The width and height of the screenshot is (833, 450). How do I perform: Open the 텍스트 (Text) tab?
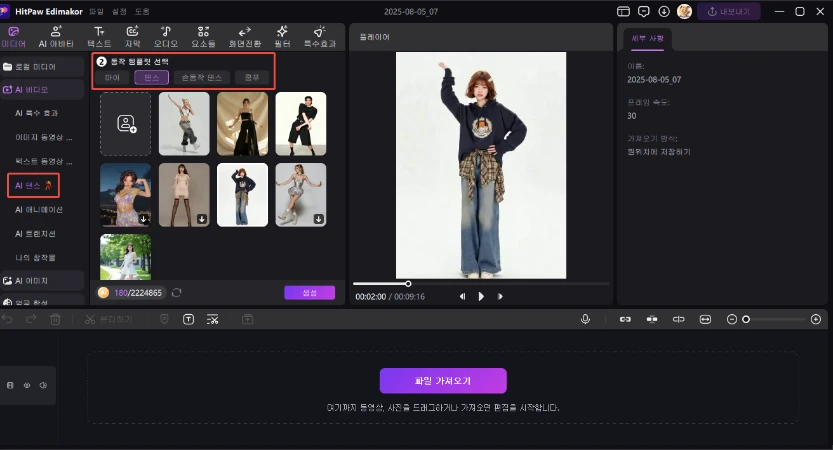coord(99,37)
